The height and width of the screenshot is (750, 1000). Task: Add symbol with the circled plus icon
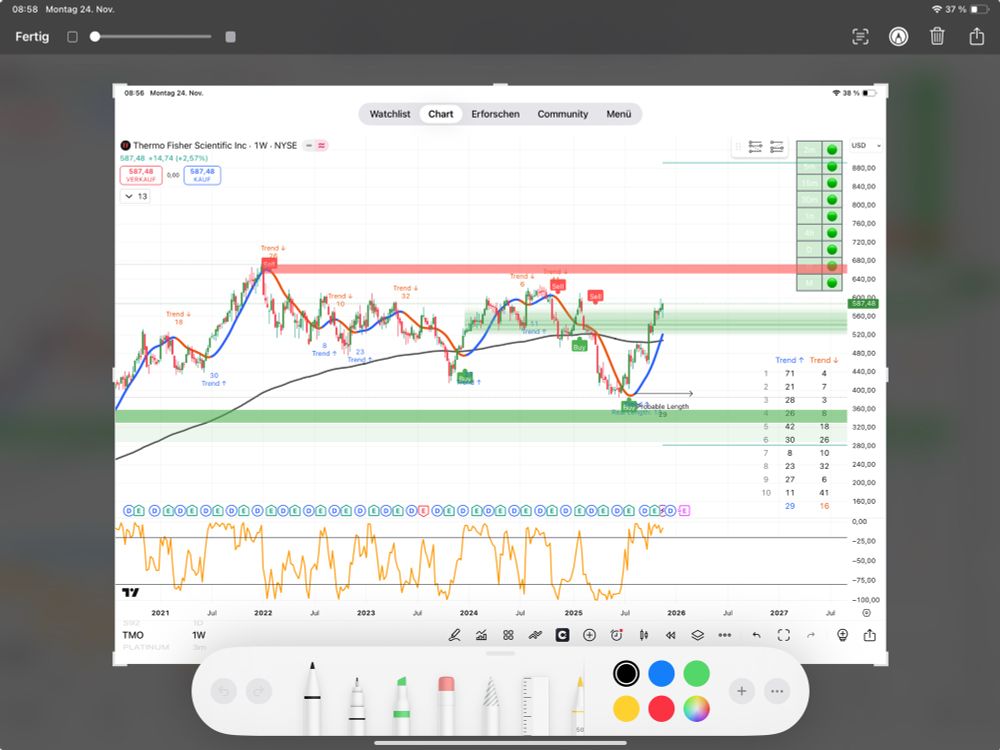point(589,635)
